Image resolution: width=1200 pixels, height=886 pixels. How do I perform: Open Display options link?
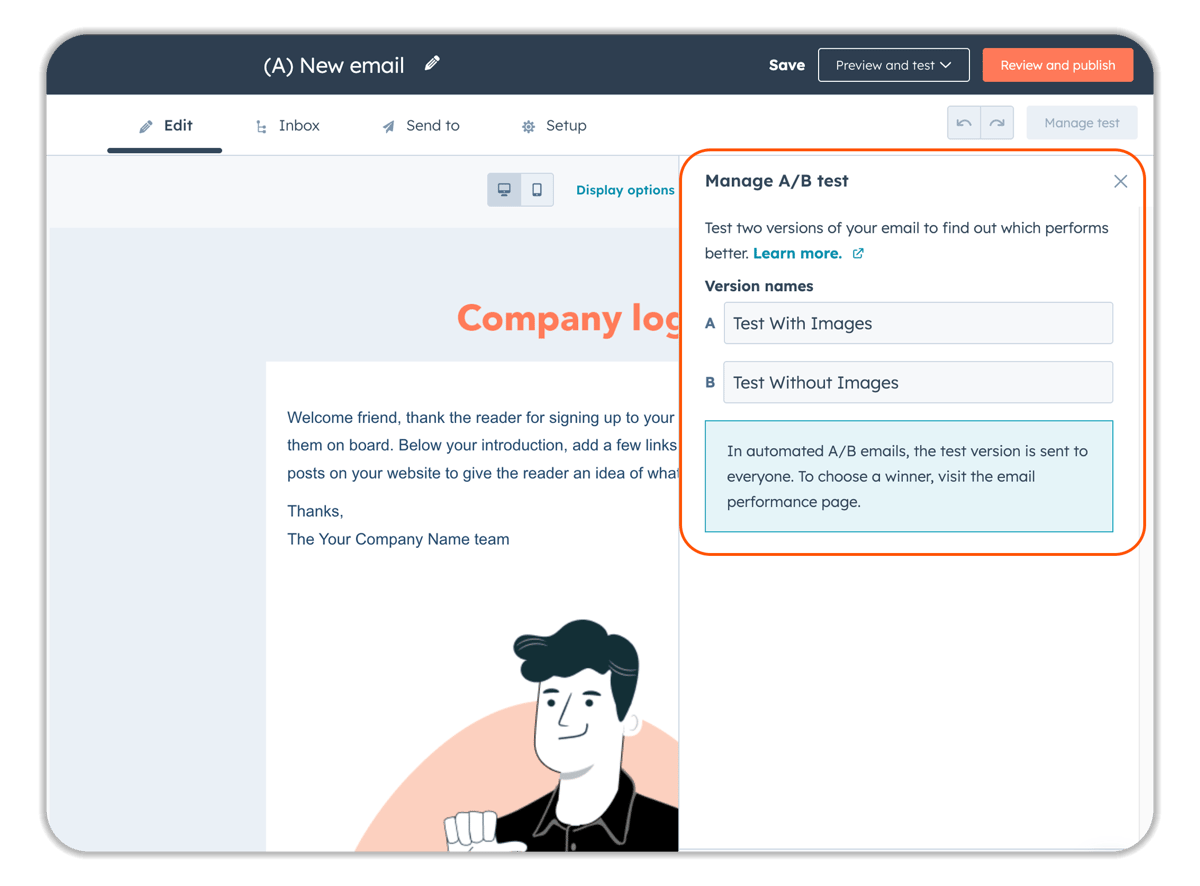[x=625, y=190]
